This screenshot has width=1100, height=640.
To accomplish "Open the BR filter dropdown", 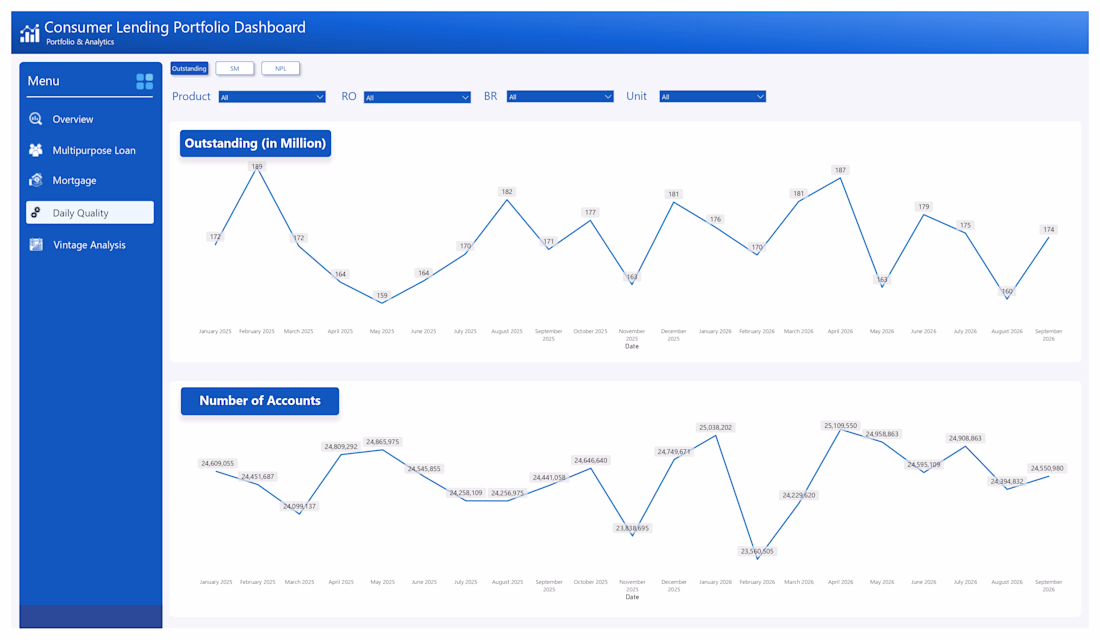I will point(560,97).
